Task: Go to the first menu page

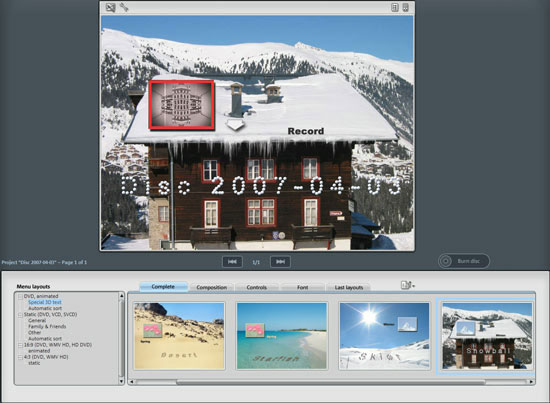Action: [x=232, y=262]
